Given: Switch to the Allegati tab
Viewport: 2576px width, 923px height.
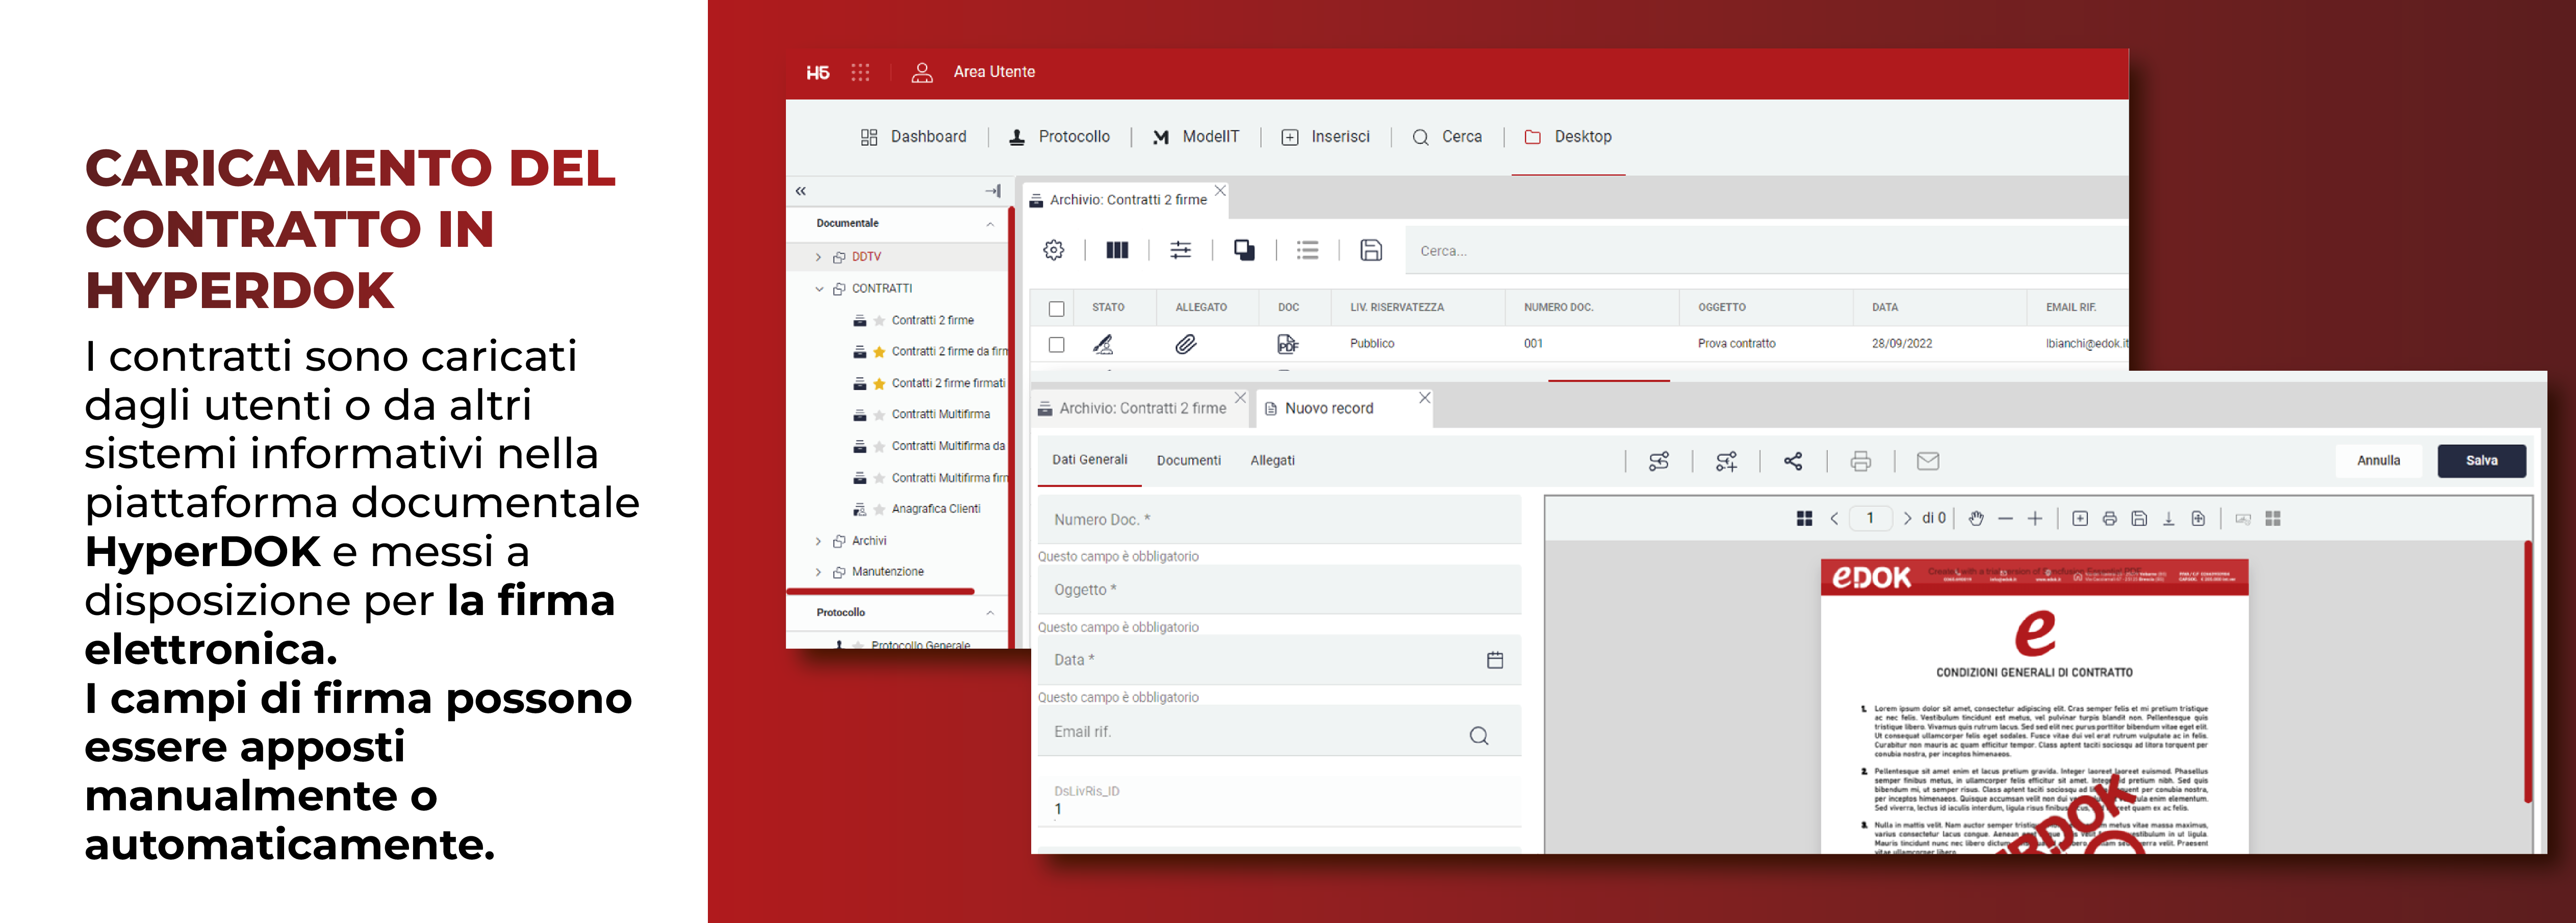Looking at the screenshot, I should (1272, 461).
